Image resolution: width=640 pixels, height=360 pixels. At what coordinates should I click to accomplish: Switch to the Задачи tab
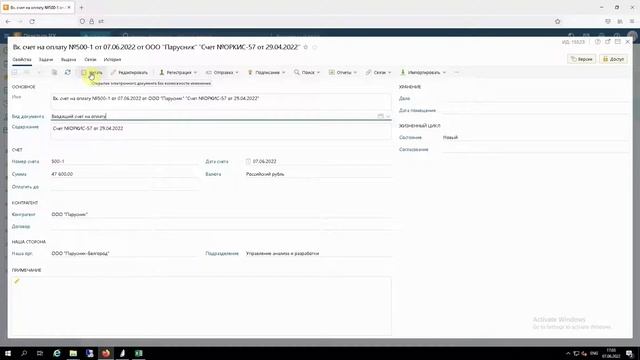pos(46,60)
